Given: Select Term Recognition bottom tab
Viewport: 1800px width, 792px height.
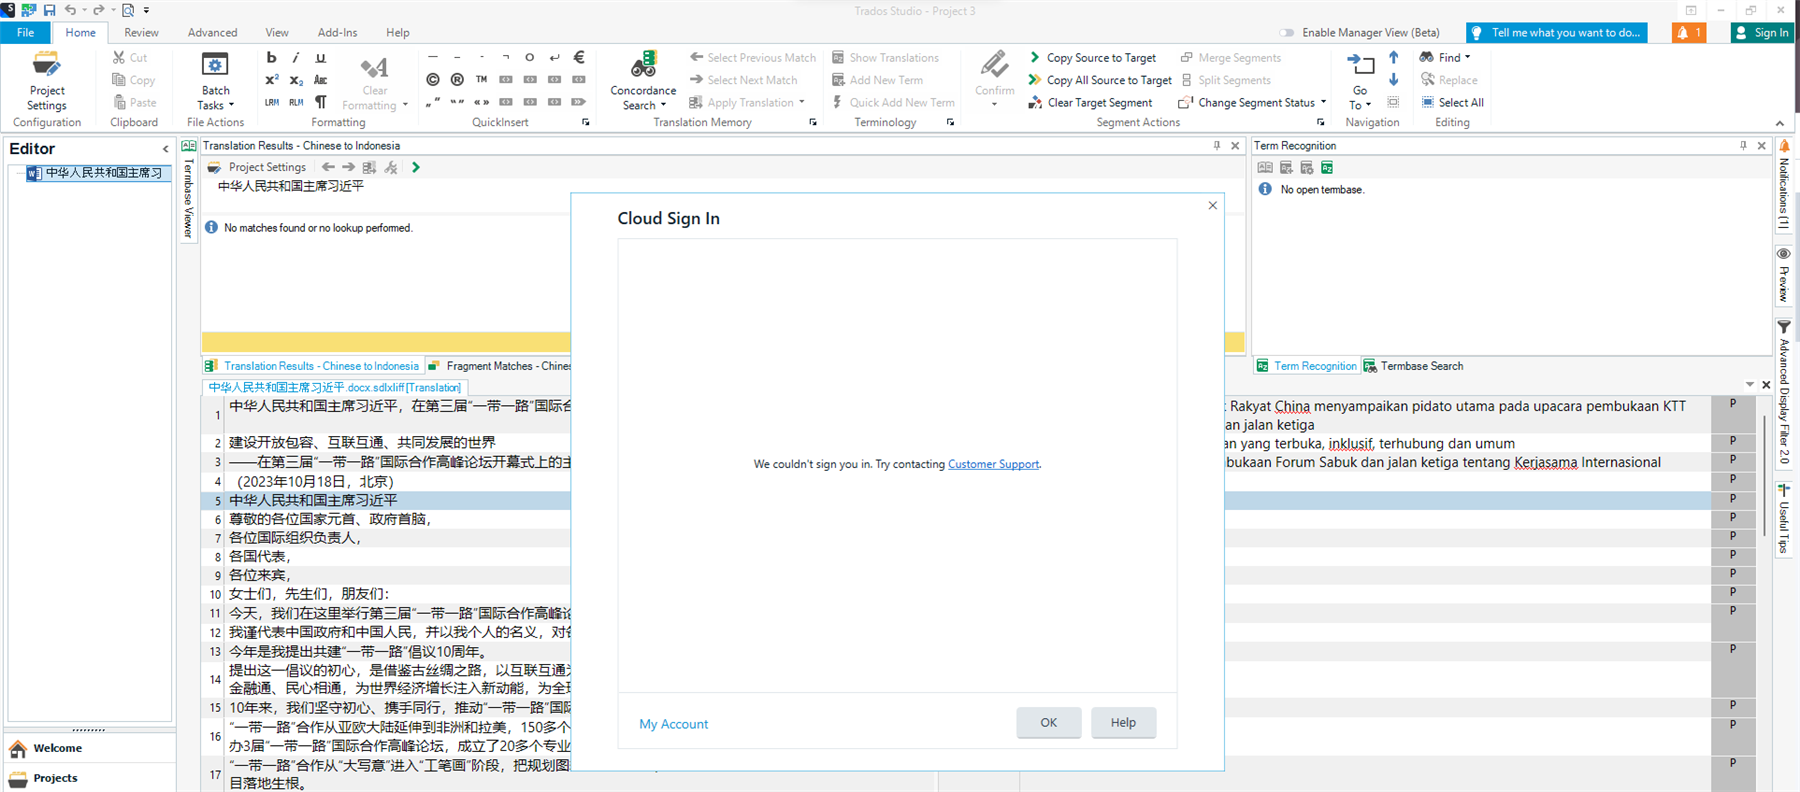Looking at the screenshot, I should pyautogui.click(x=1306, y=366).
